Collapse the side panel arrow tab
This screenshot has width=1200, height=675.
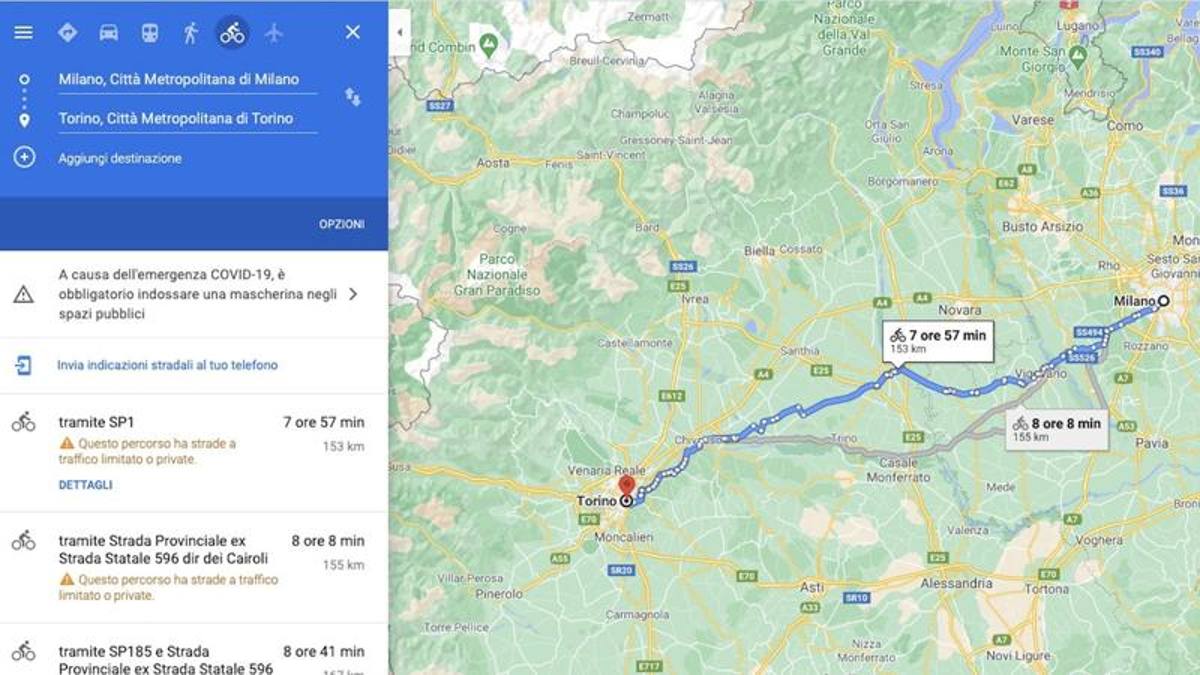coord(399,32)
